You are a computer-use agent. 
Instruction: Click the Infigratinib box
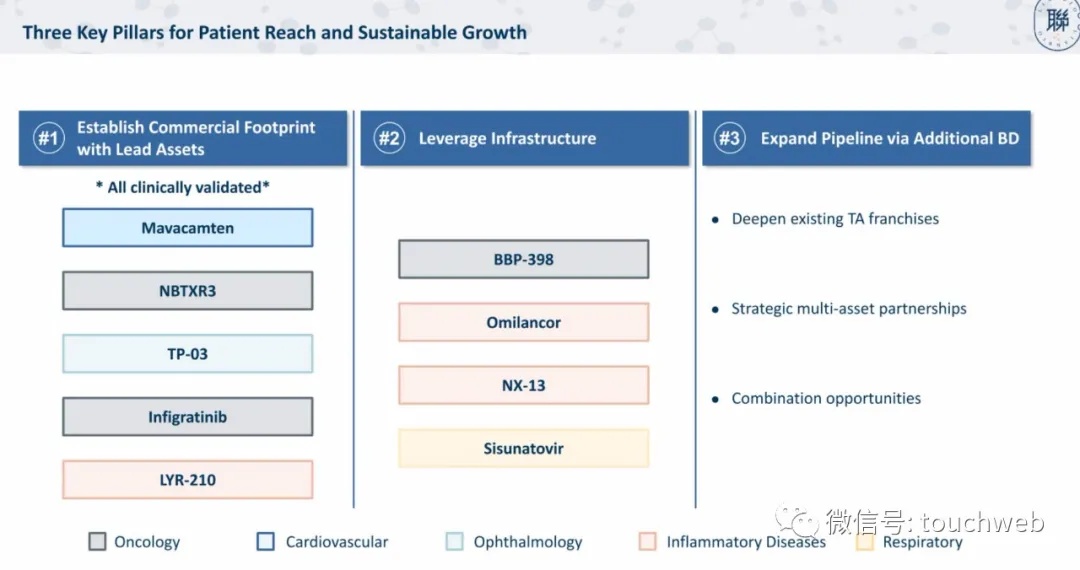point(187,416)
